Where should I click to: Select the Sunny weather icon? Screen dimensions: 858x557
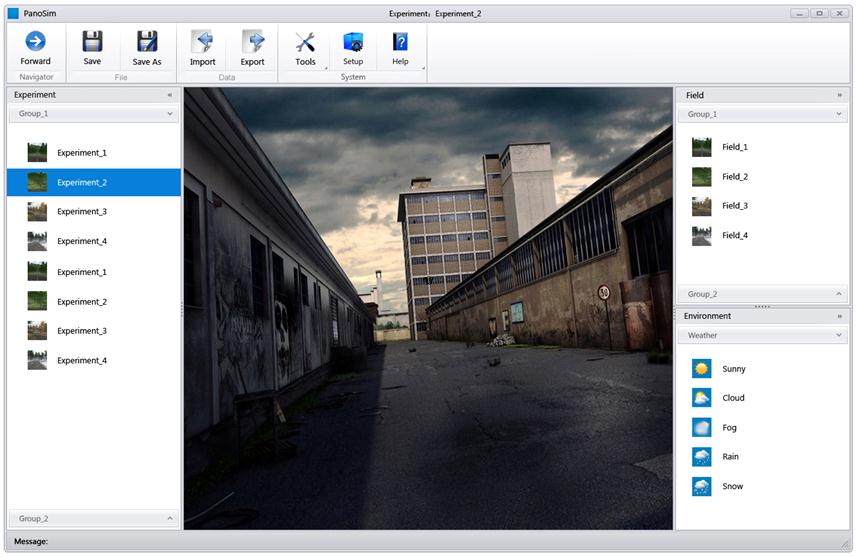(x=702, y=369)
